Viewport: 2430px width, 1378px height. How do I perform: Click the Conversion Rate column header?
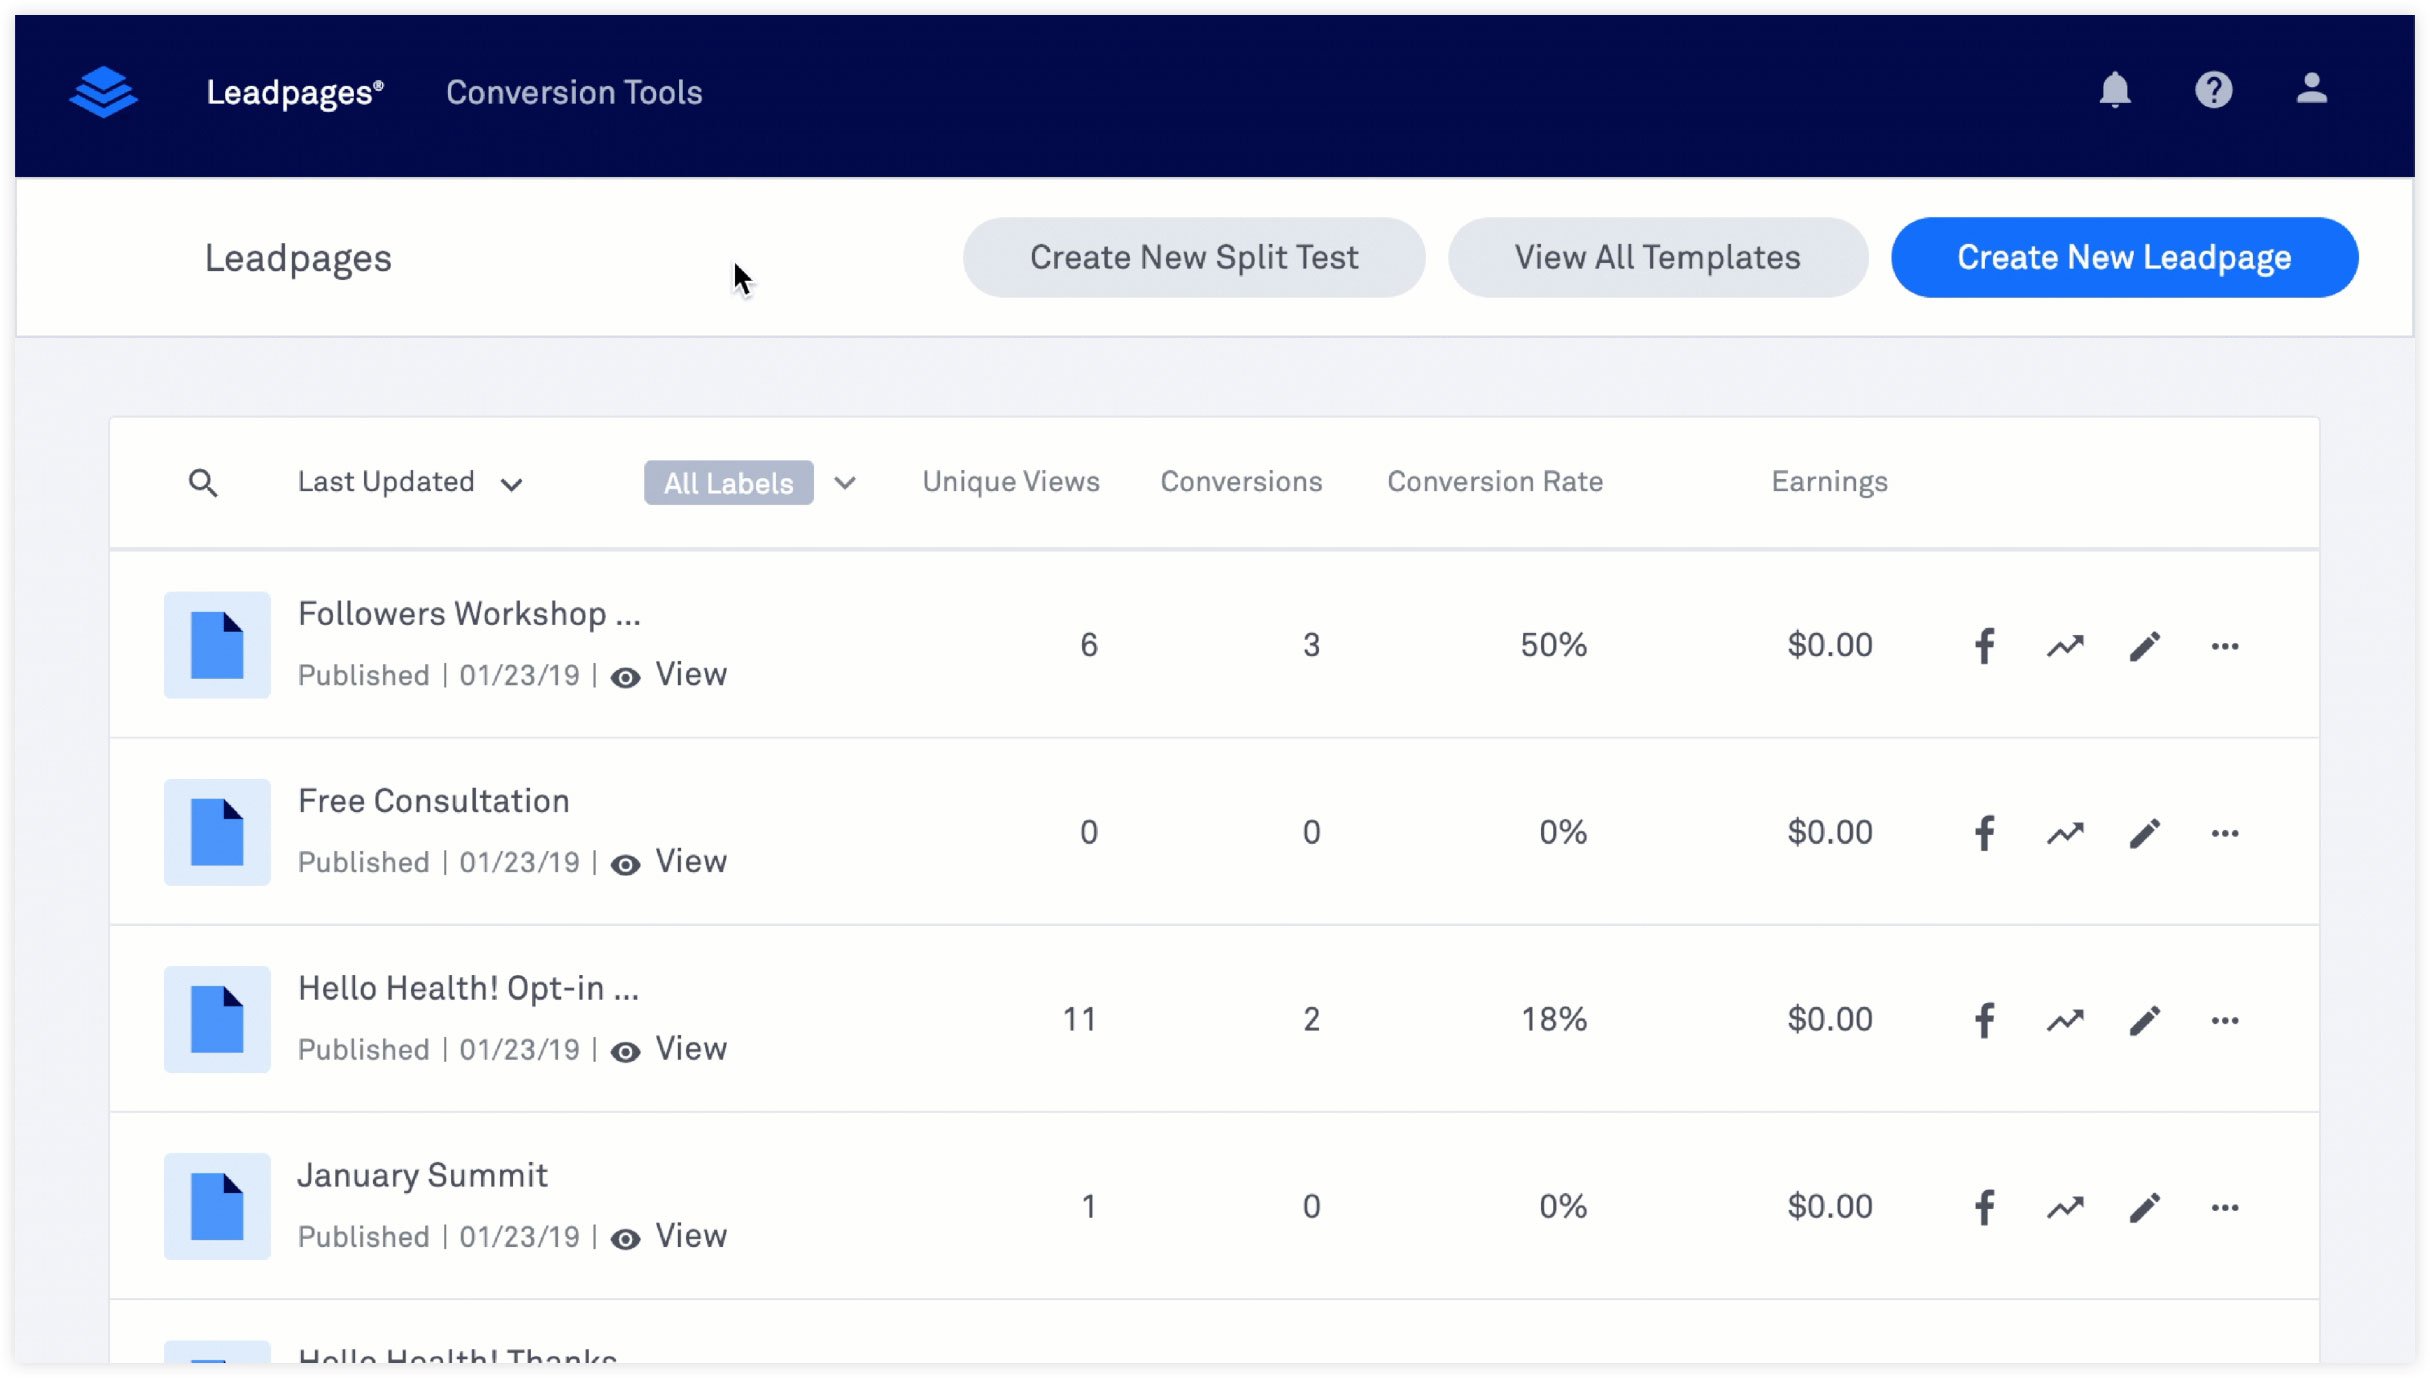(x=1494, y=481)
